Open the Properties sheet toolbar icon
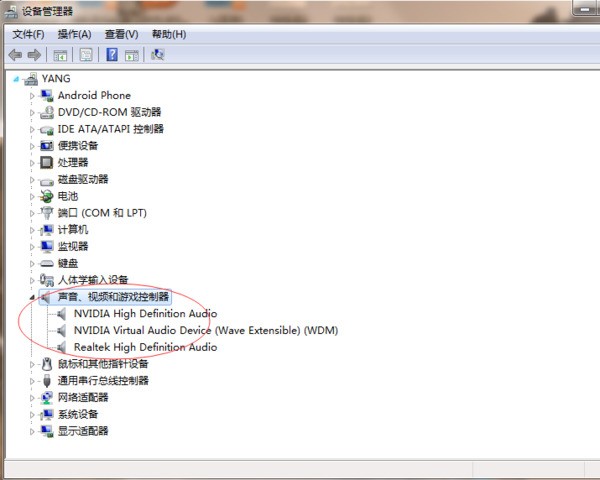This screenshot has height=480, width=600. pyautogui.click(x=86, y=55)
